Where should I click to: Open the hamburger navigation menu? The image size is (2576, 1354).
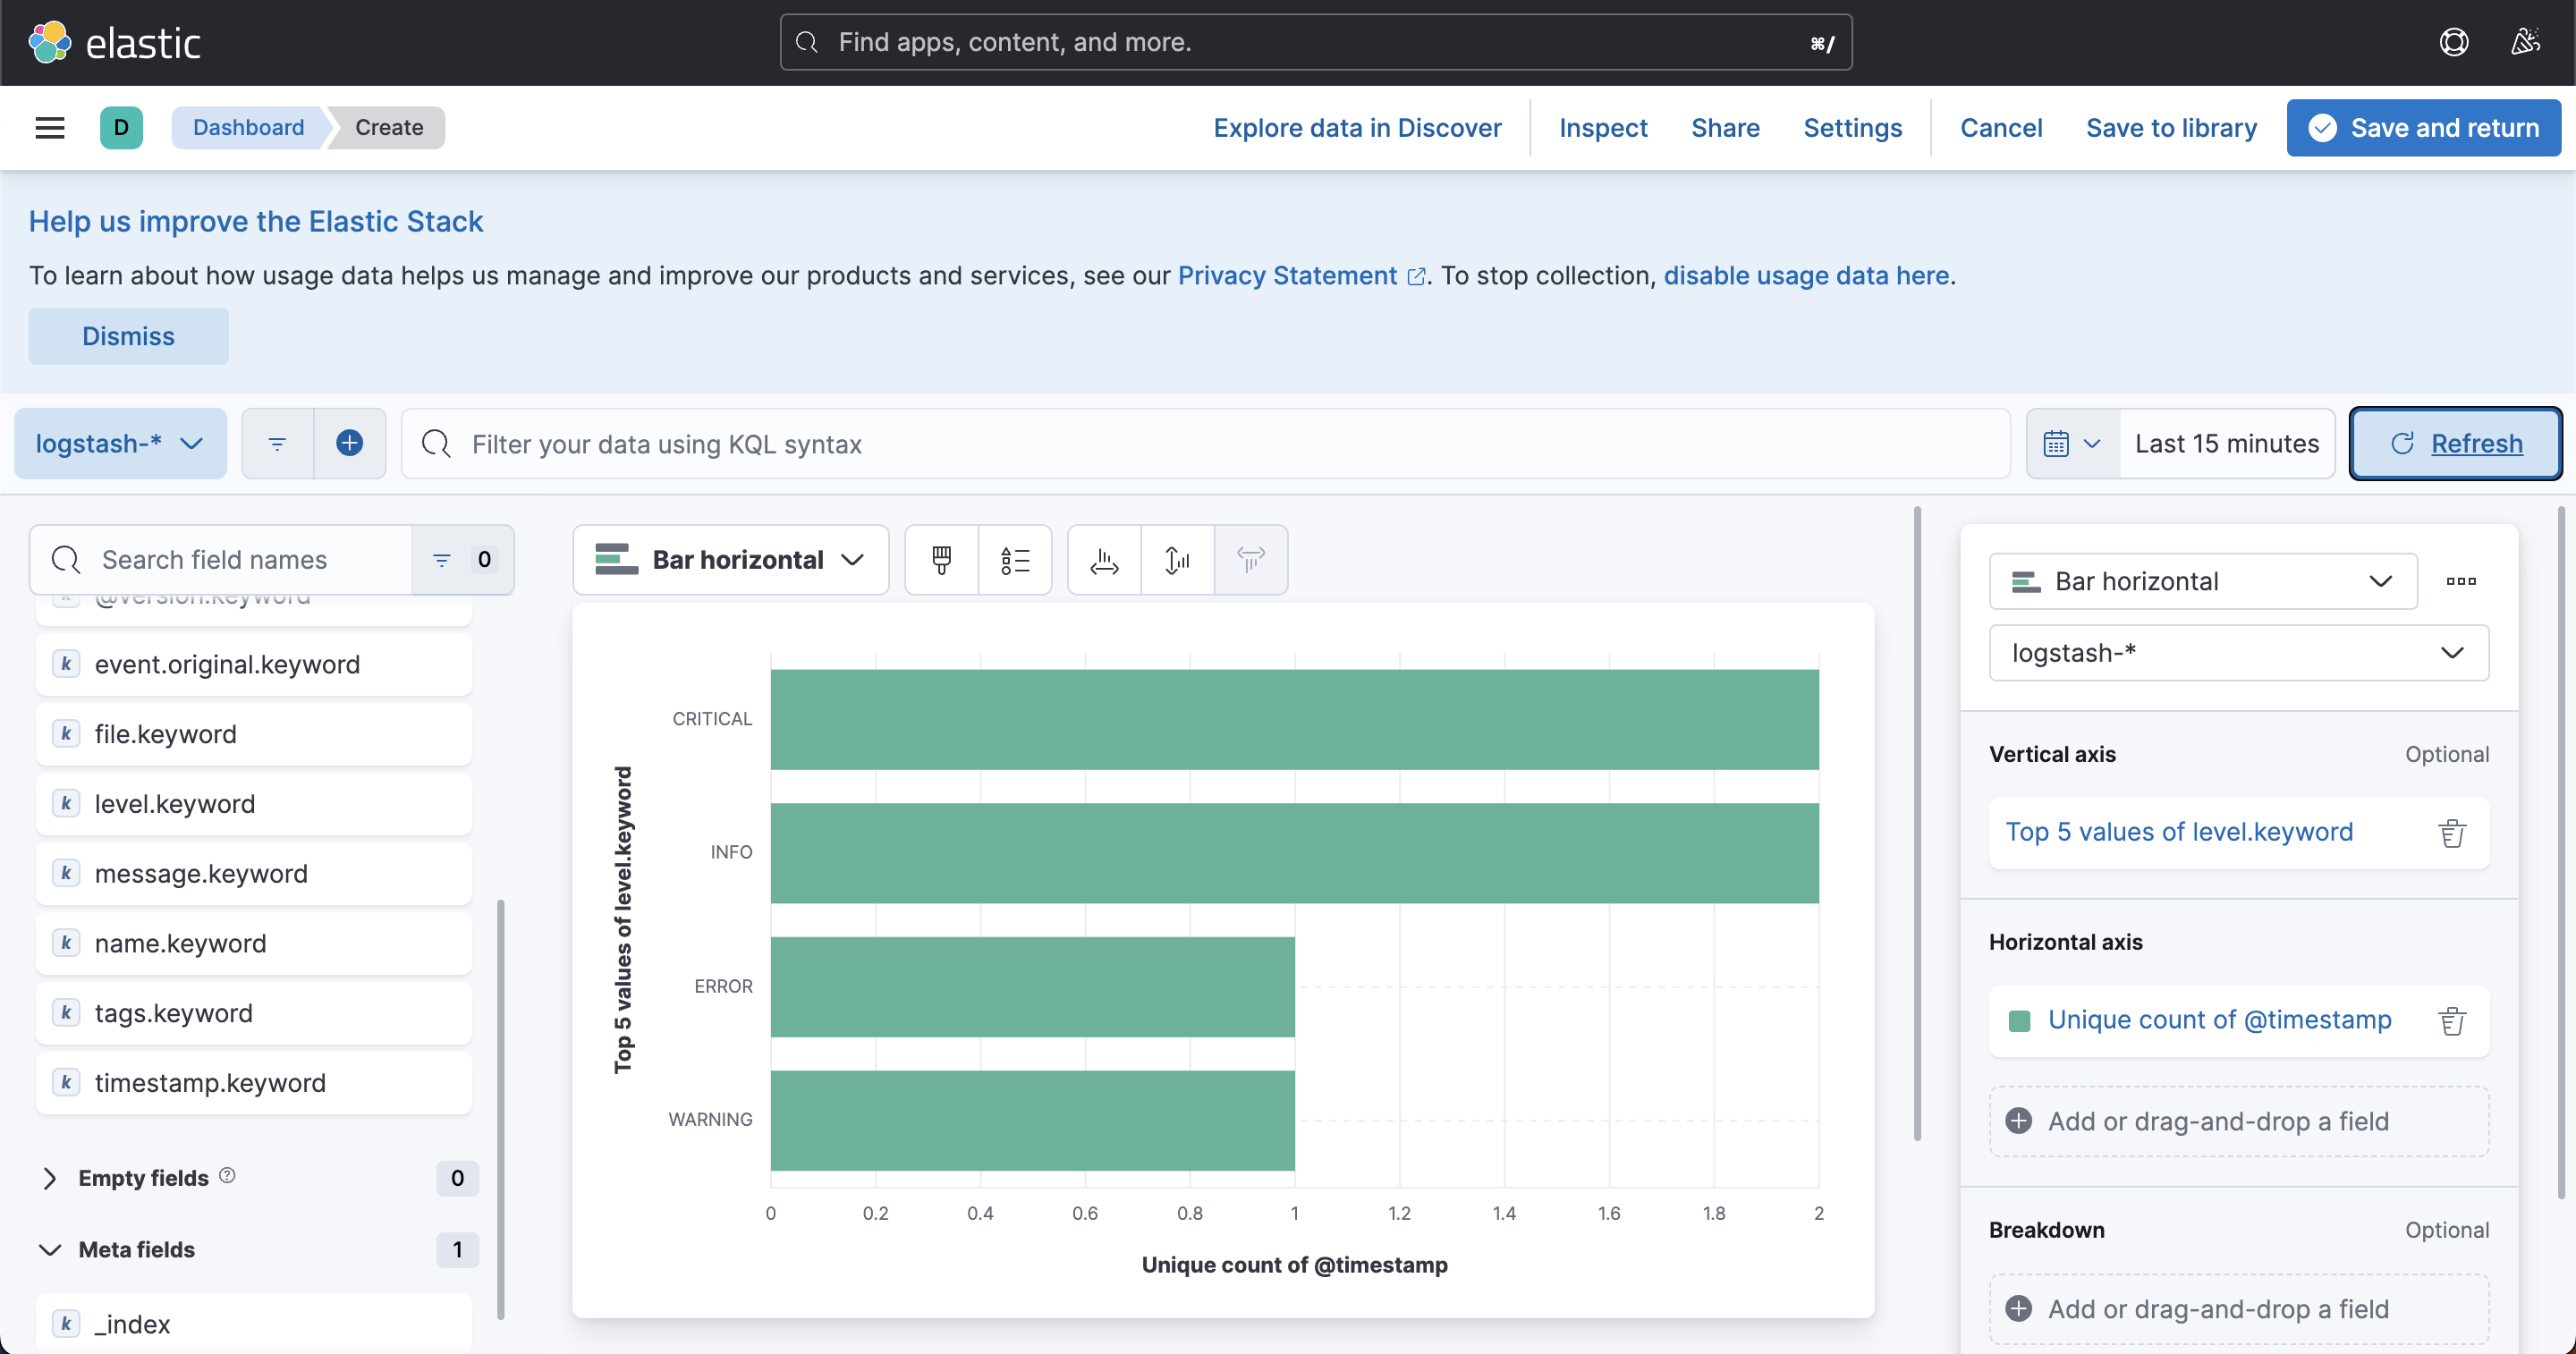pos(50,127)
